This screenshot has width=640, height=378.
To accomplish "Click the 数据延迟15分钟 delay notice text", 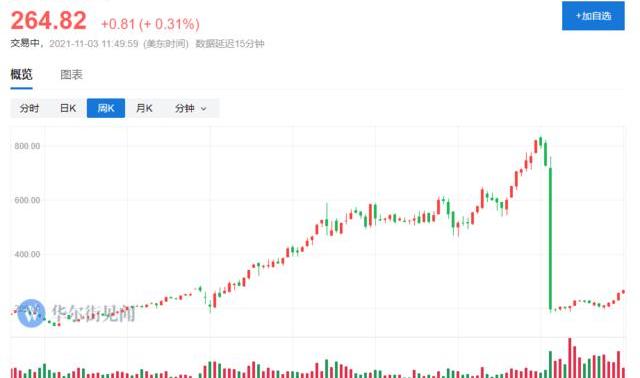I will click(230, 44).
